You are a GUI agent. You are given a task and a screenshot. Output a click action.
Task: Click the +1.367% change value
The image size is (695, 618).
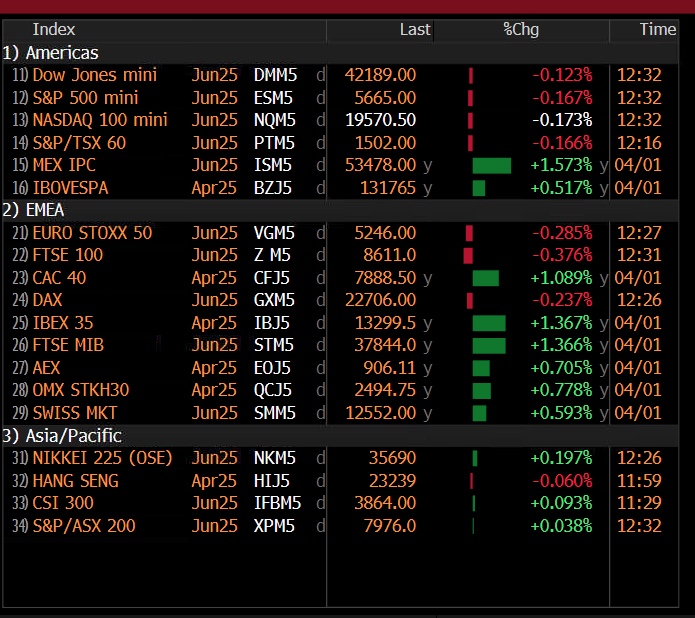[x=561, y=323]
